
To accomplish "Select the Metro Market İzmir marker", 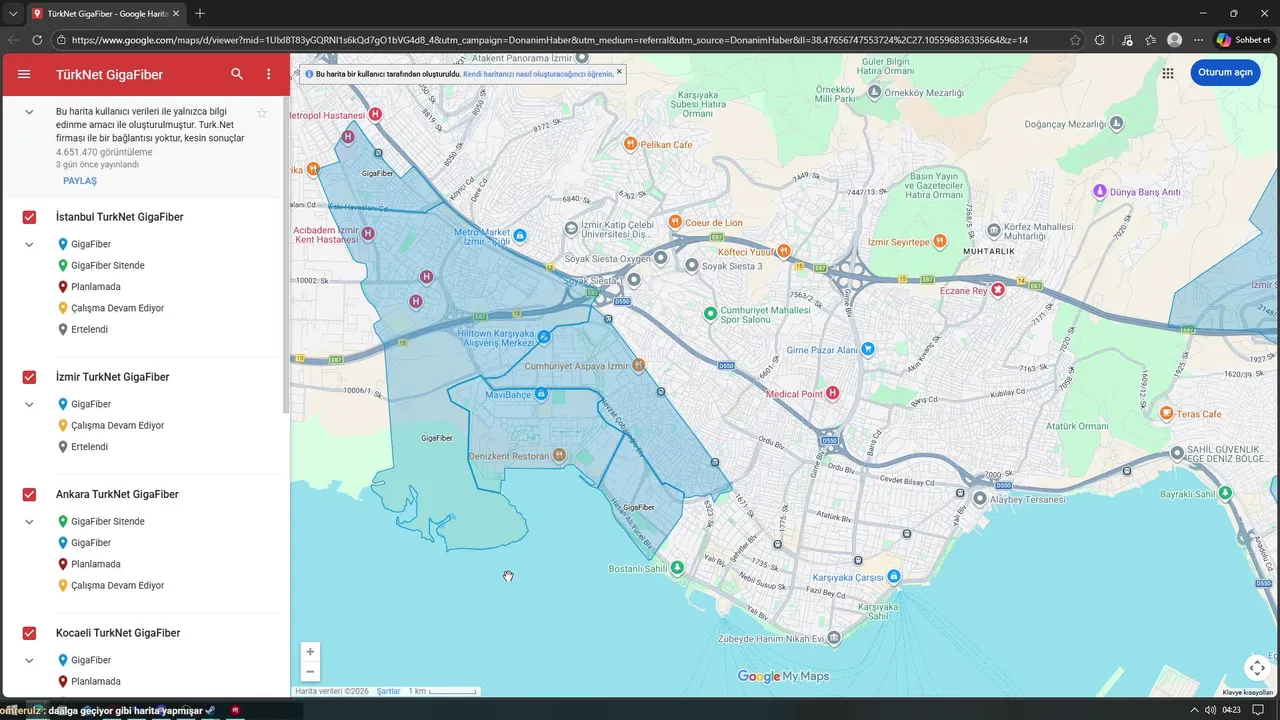I will [x=520, y=236].
